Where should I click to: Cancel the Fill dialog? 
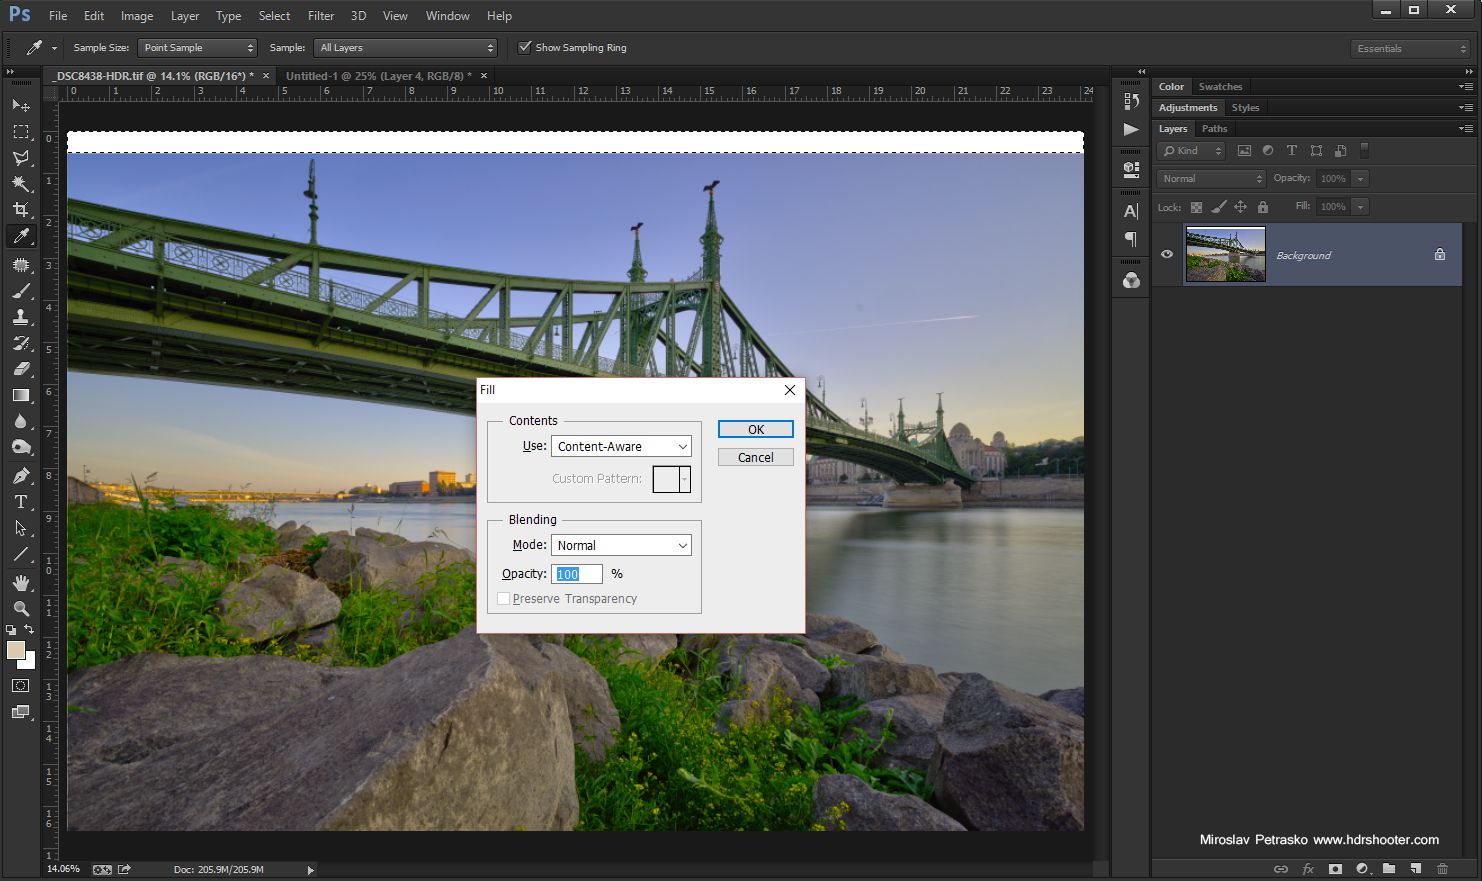pos(755,457)
